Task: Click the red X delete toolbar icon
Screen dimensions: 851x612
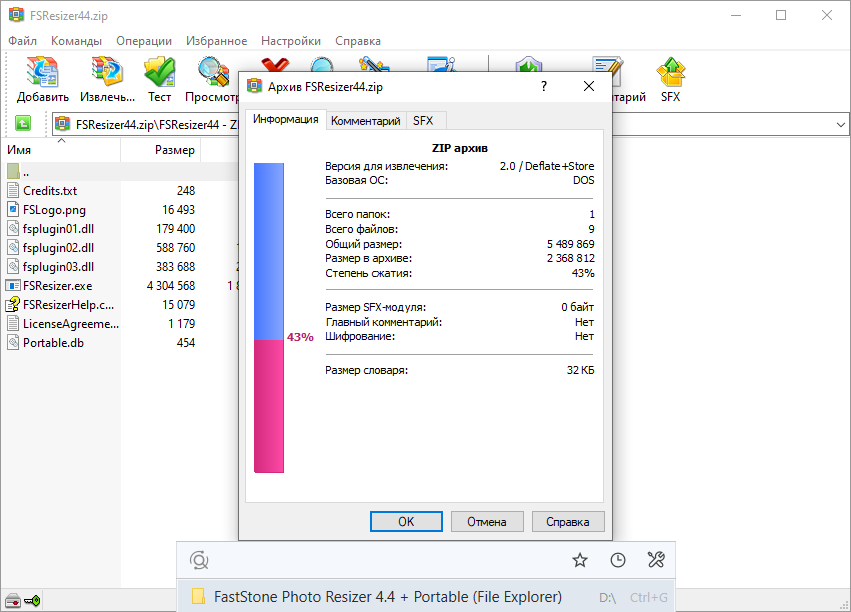Action: [x=275, y=64]
